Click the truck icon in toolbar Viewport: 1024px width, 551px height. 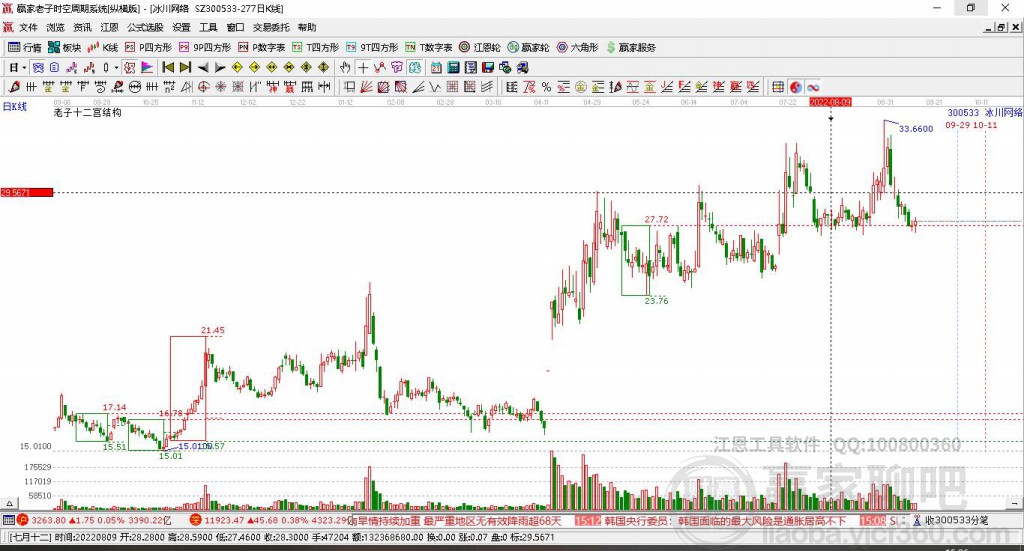click(x=522, y=67)
